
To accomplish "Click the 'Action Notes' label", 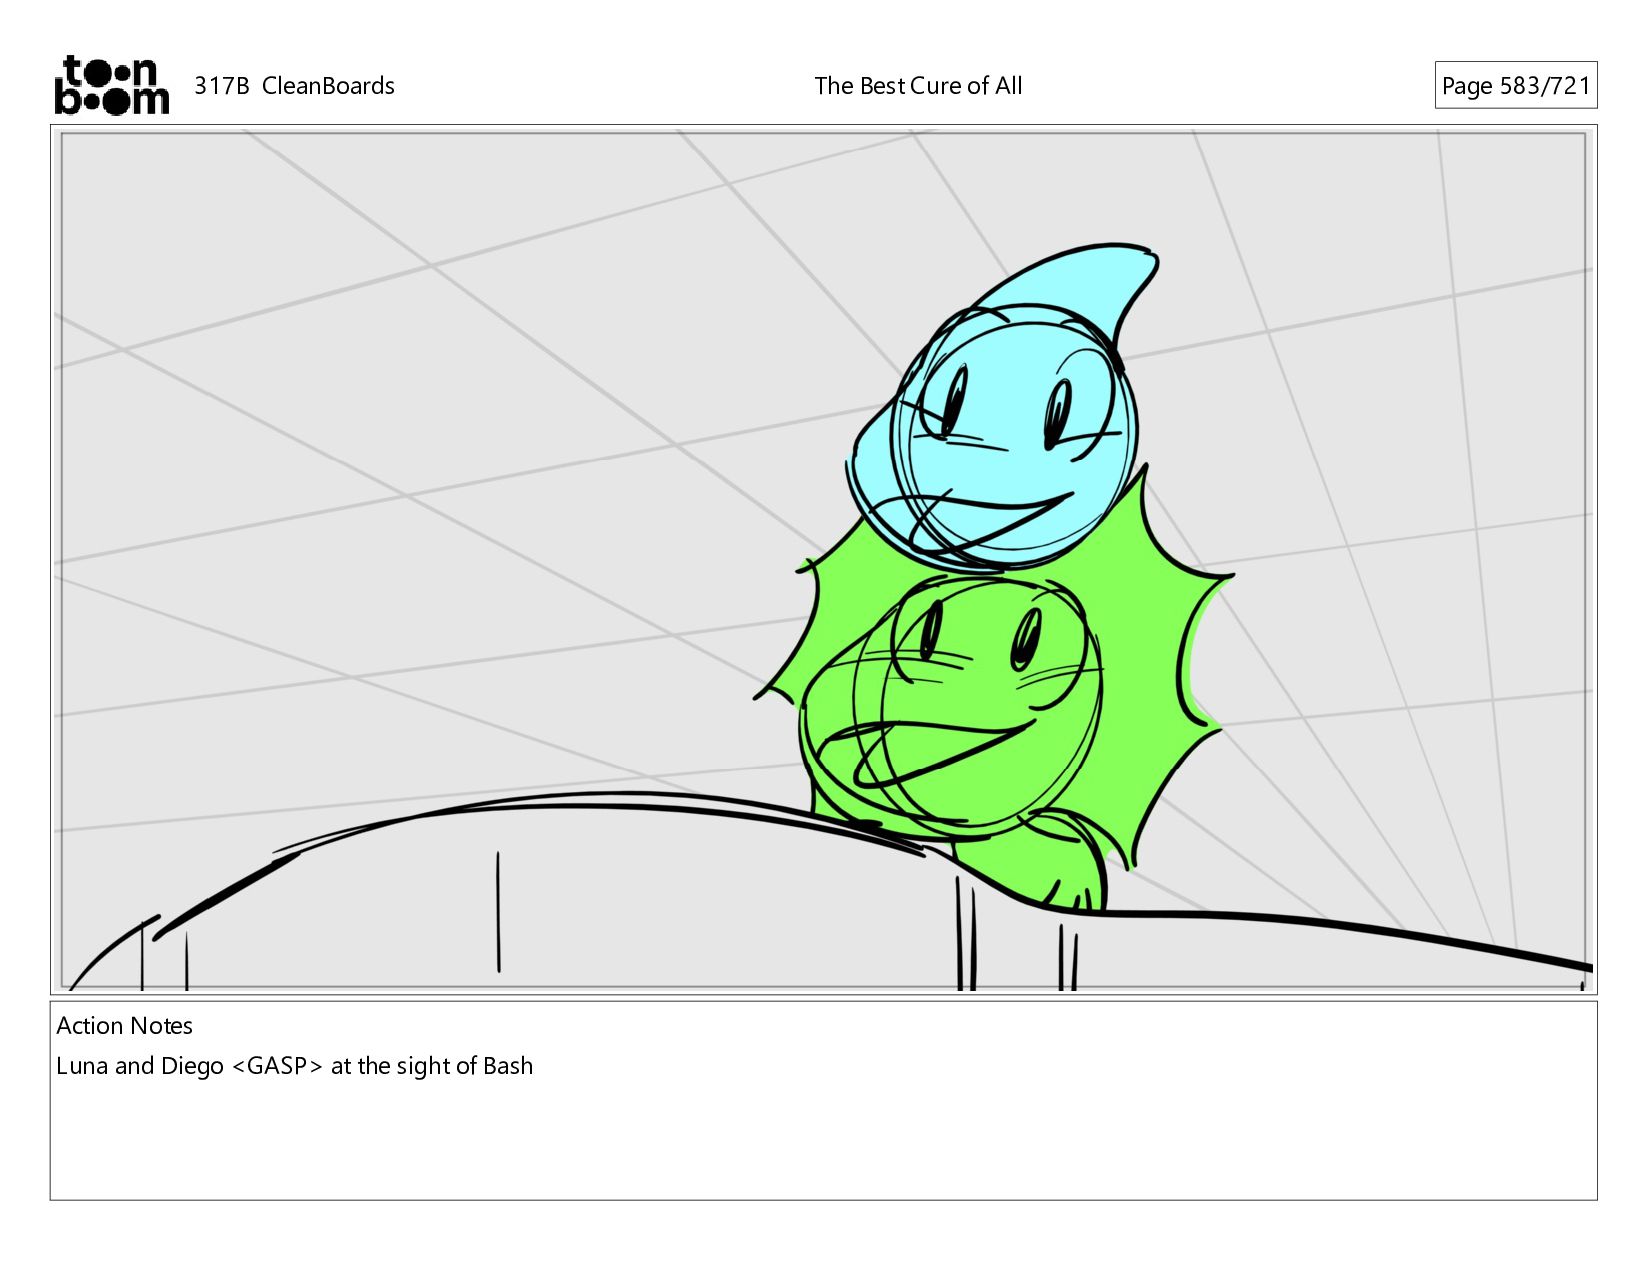I will point(124,1025).
